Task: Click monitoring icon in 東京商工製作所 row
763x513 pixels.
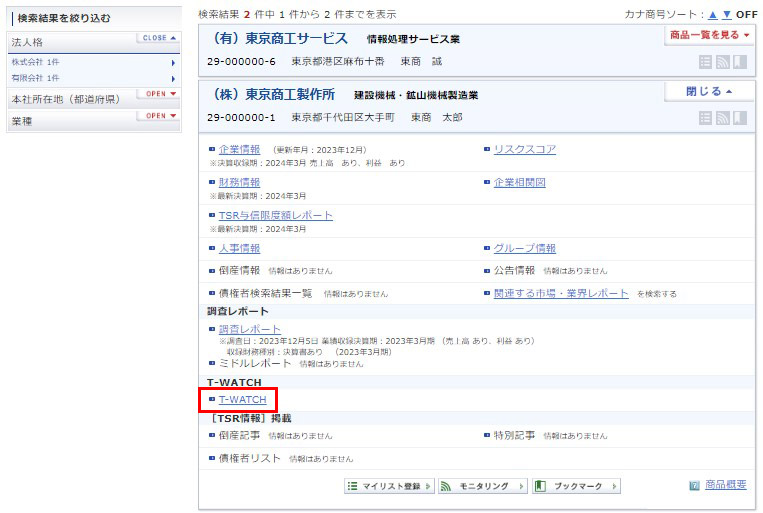Action: tap(723, 118)
